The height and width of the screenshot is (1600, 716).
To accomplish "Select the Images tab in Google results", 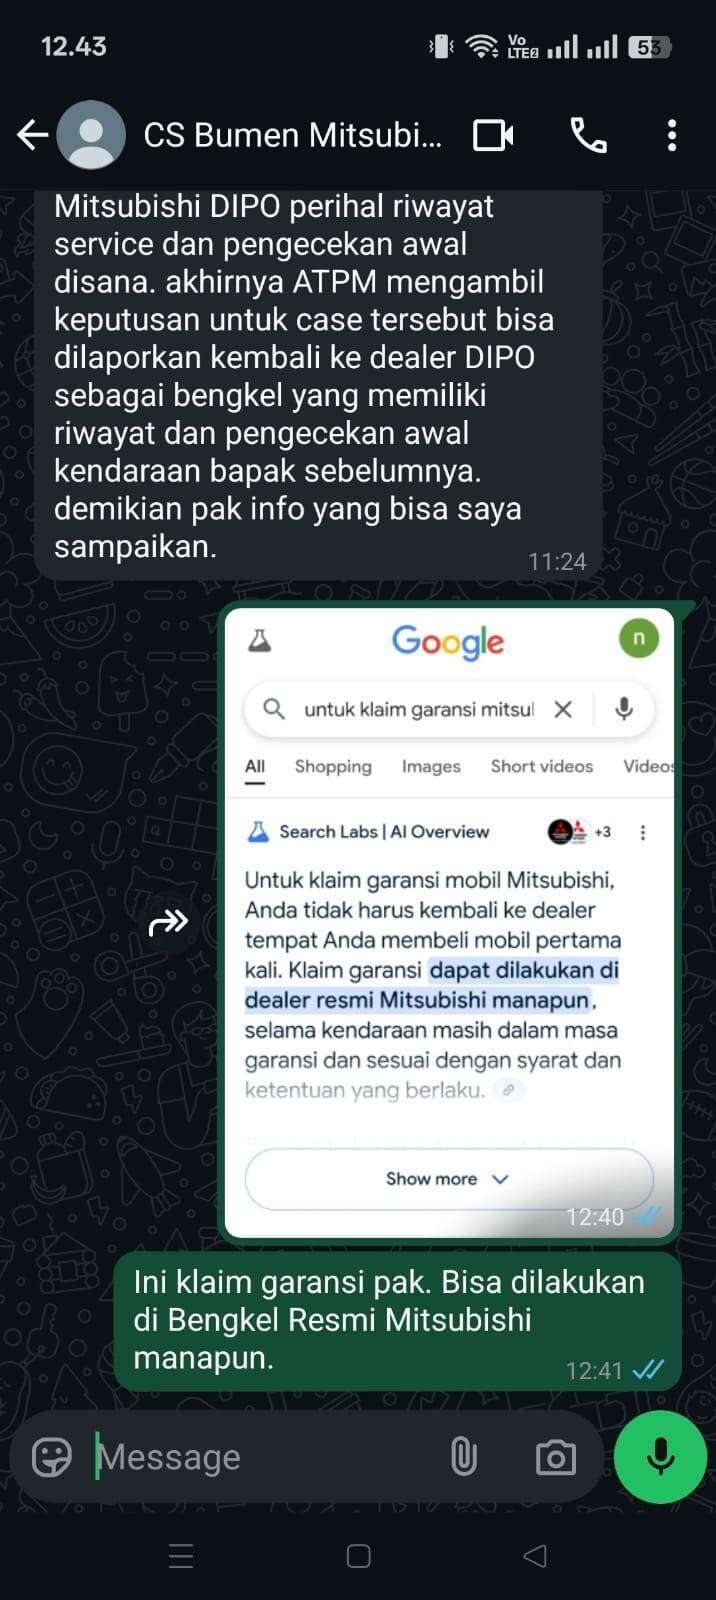I will coord(431,766).
